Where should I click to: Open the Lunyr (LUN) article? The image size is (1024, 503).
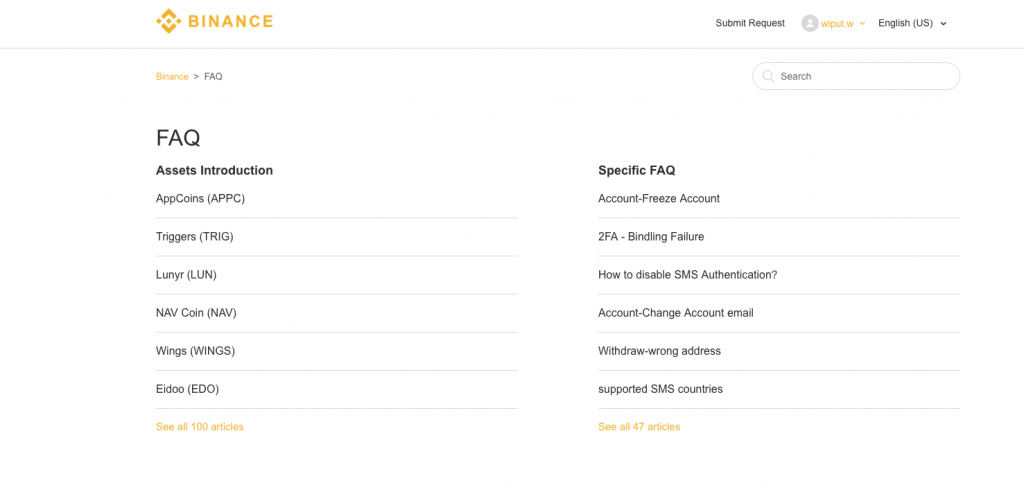(x=186, y=275)
